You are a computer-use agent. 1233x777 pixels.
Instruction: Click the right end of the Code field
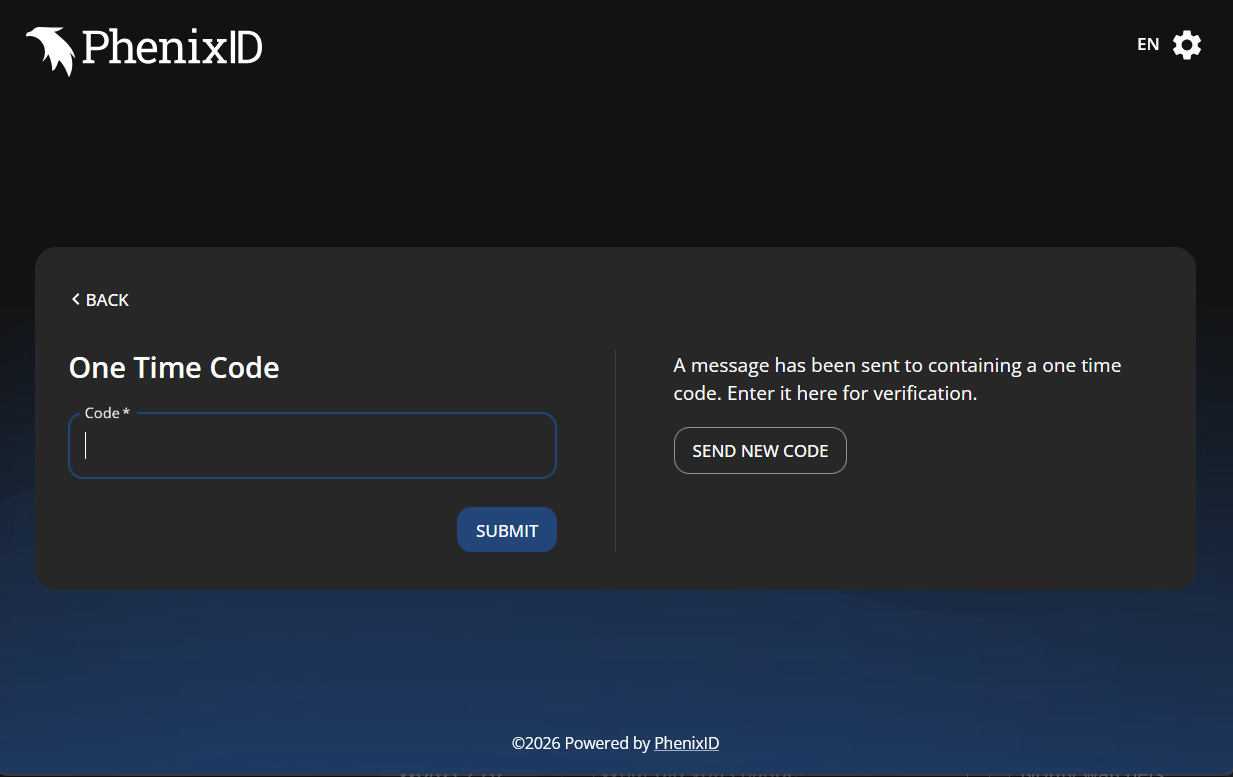540,446
